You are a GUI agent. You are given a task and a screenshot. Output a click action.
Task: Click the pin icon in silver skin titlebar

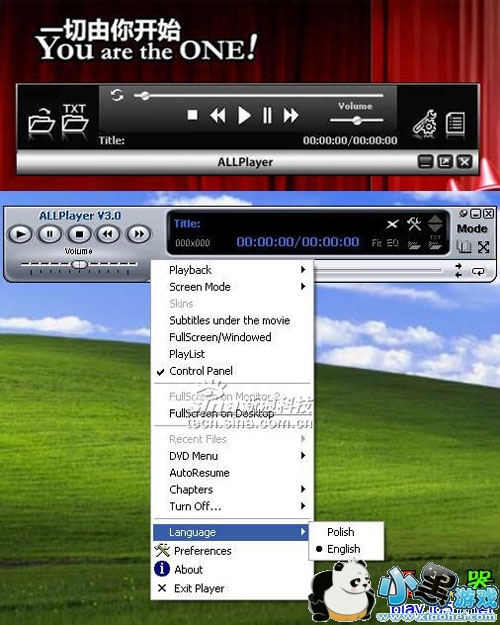click(463, 213)
